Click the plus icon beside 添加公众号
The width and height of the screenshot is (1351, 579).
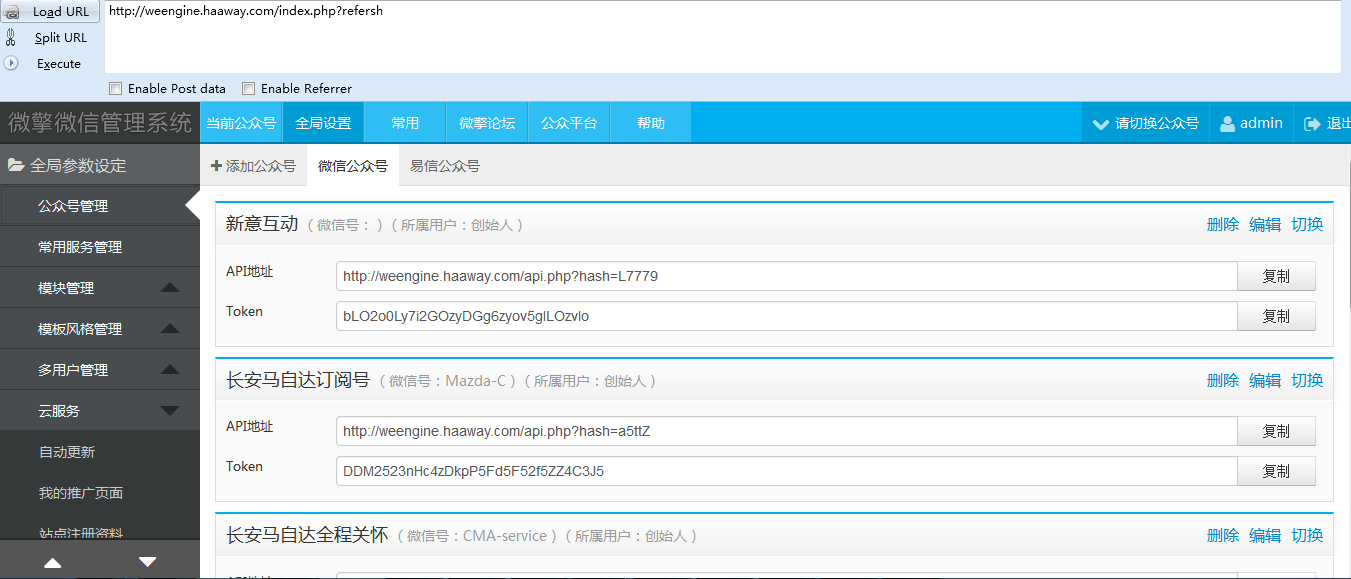tap(216, 166)
